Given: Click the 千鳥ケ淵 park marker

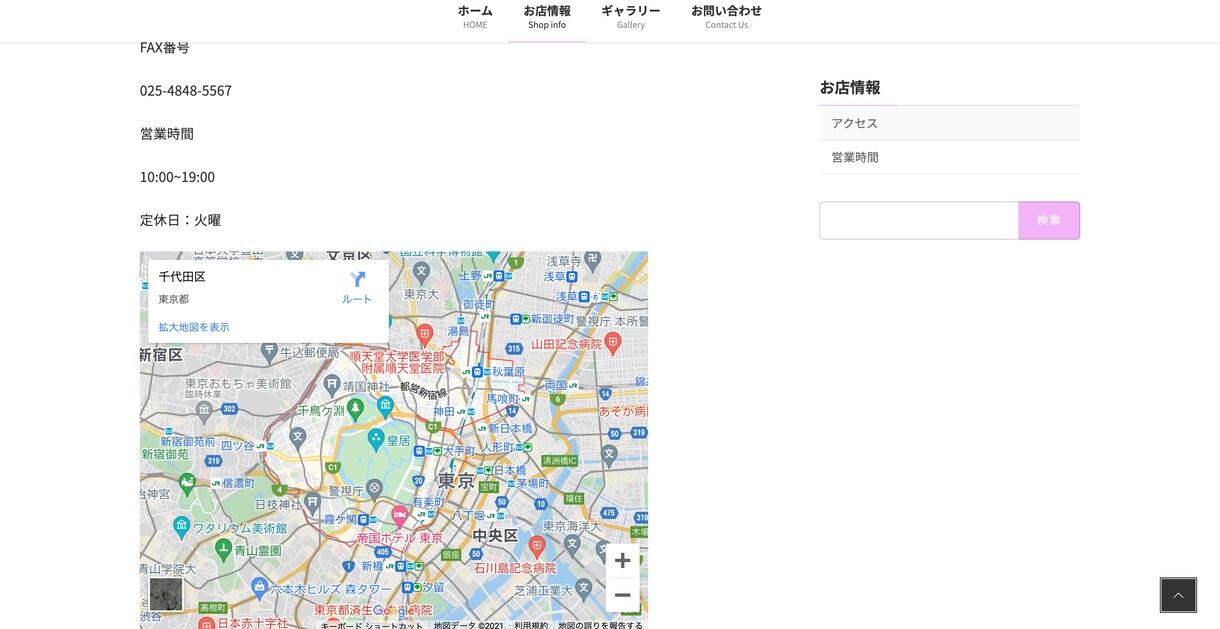Looking at the screenshot, I should [x=355, y=408].
